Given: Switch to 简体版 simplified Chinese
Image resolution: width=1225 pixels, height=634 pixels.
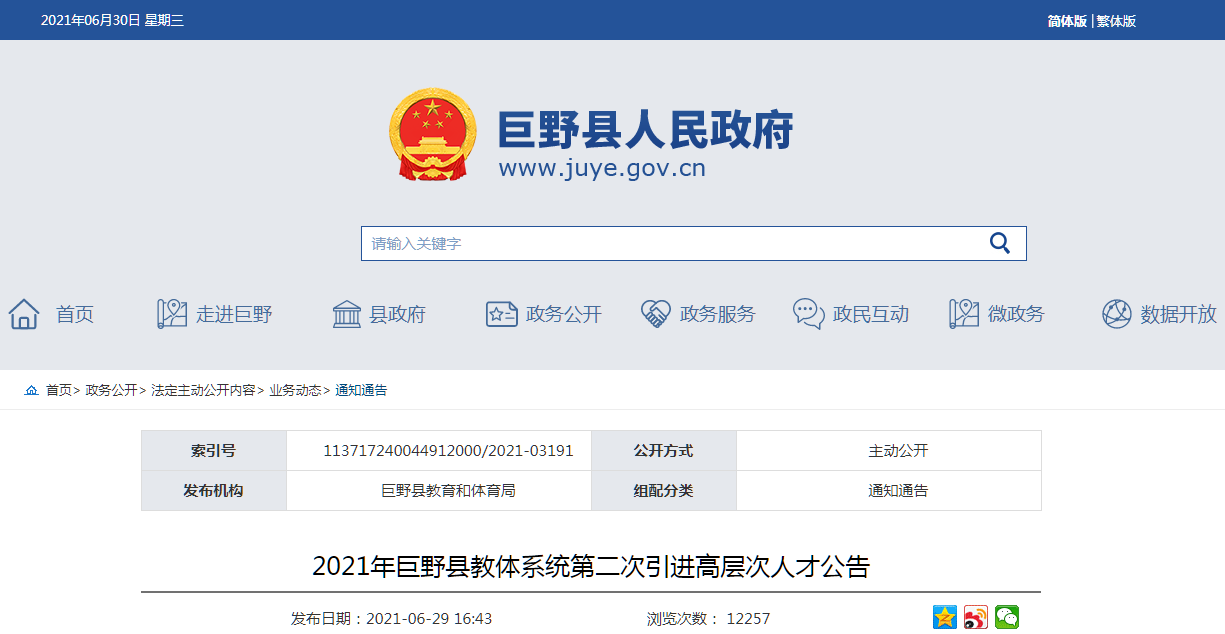Looking at the screenshot, I should tap(1066, 21).
